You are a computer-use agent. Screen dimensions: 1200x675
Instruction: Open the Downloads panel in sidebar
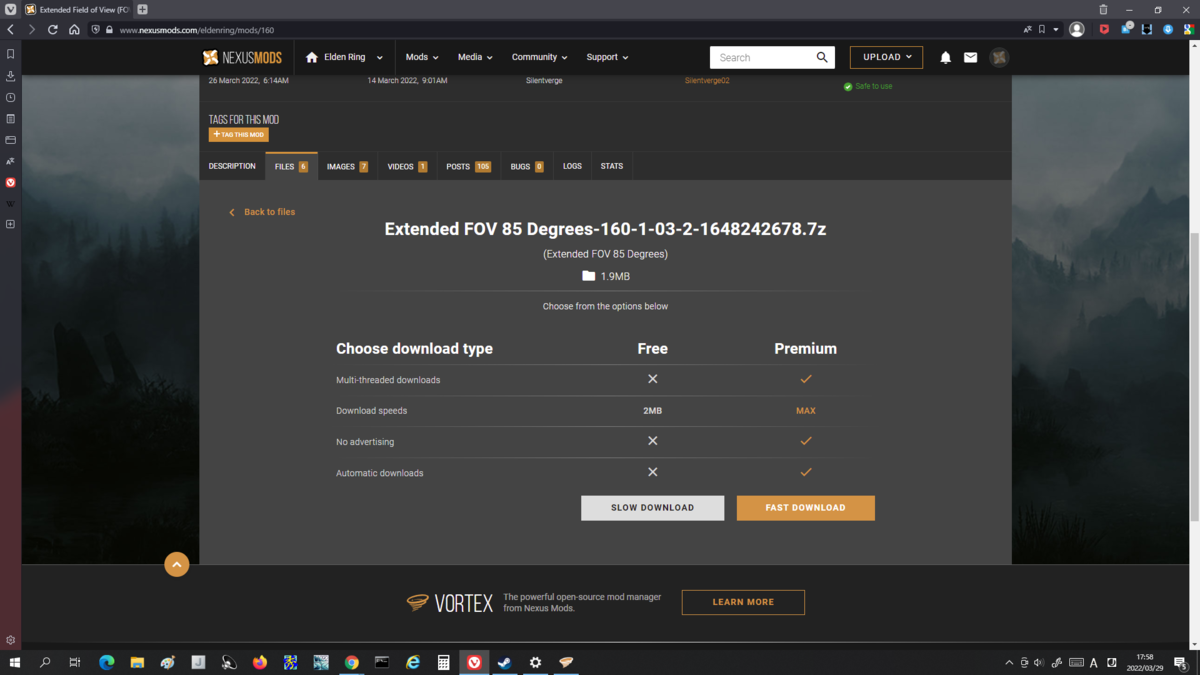(10, 76)
